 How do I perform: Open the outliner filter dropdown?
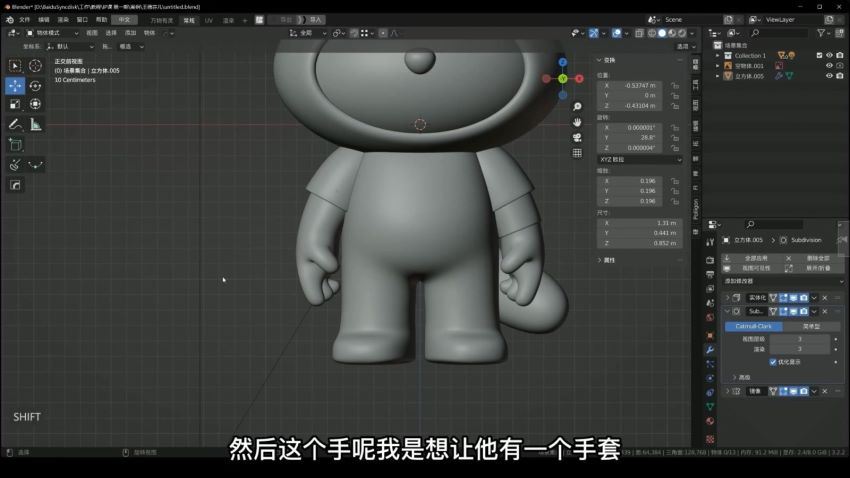[x=823, y=33]
